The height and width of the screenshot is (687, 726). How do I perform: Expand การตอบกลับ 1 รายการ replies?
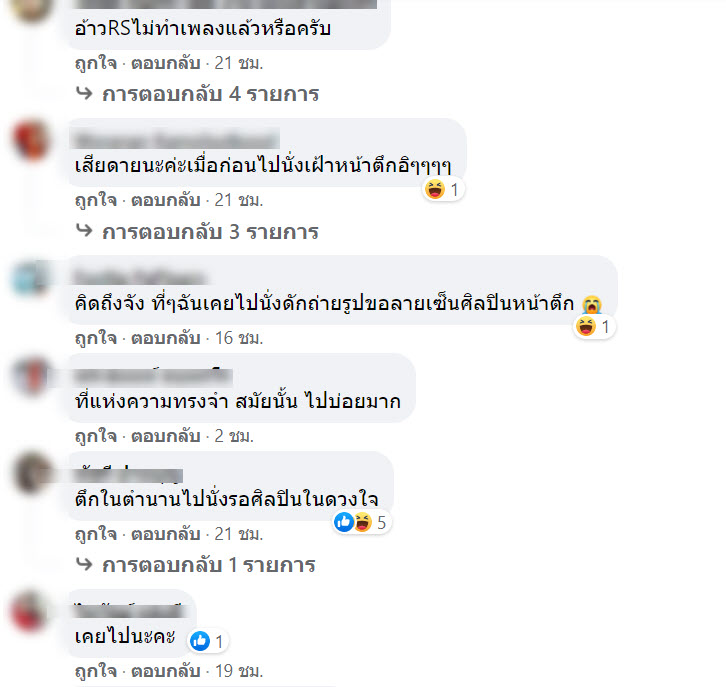click(x=209, y=565)
